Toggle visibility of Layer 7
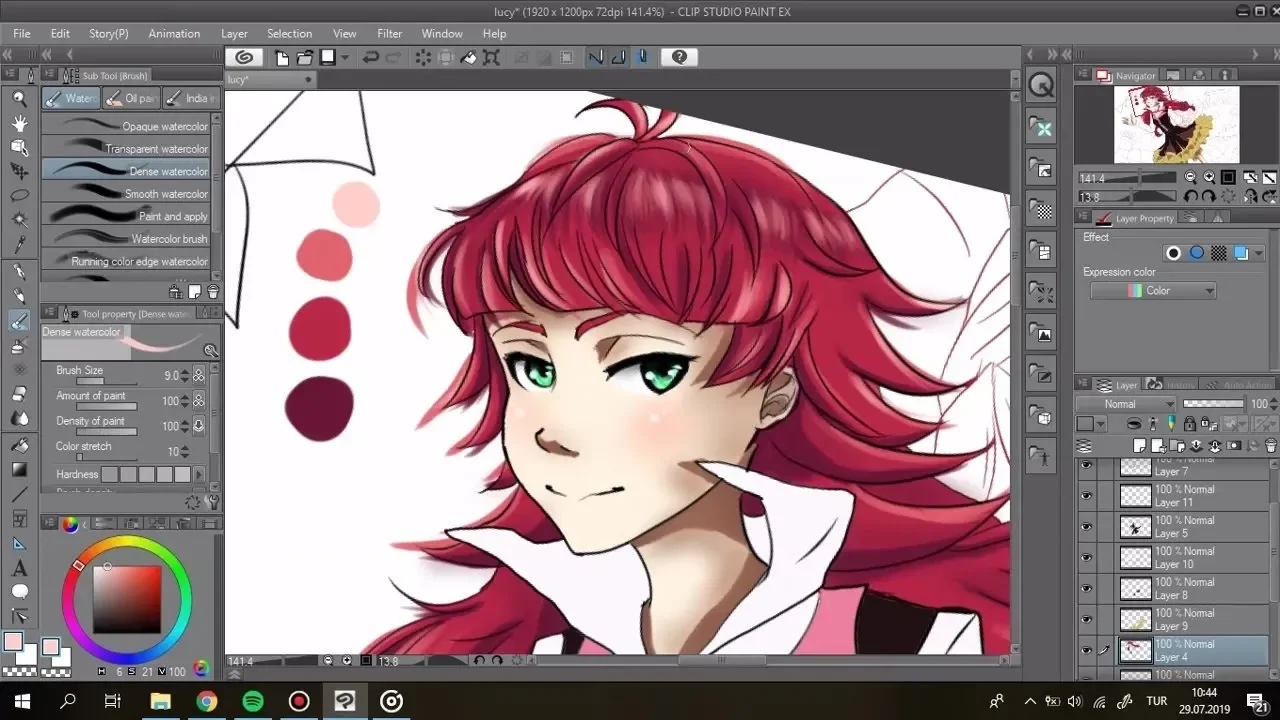 pos(1086,465)
